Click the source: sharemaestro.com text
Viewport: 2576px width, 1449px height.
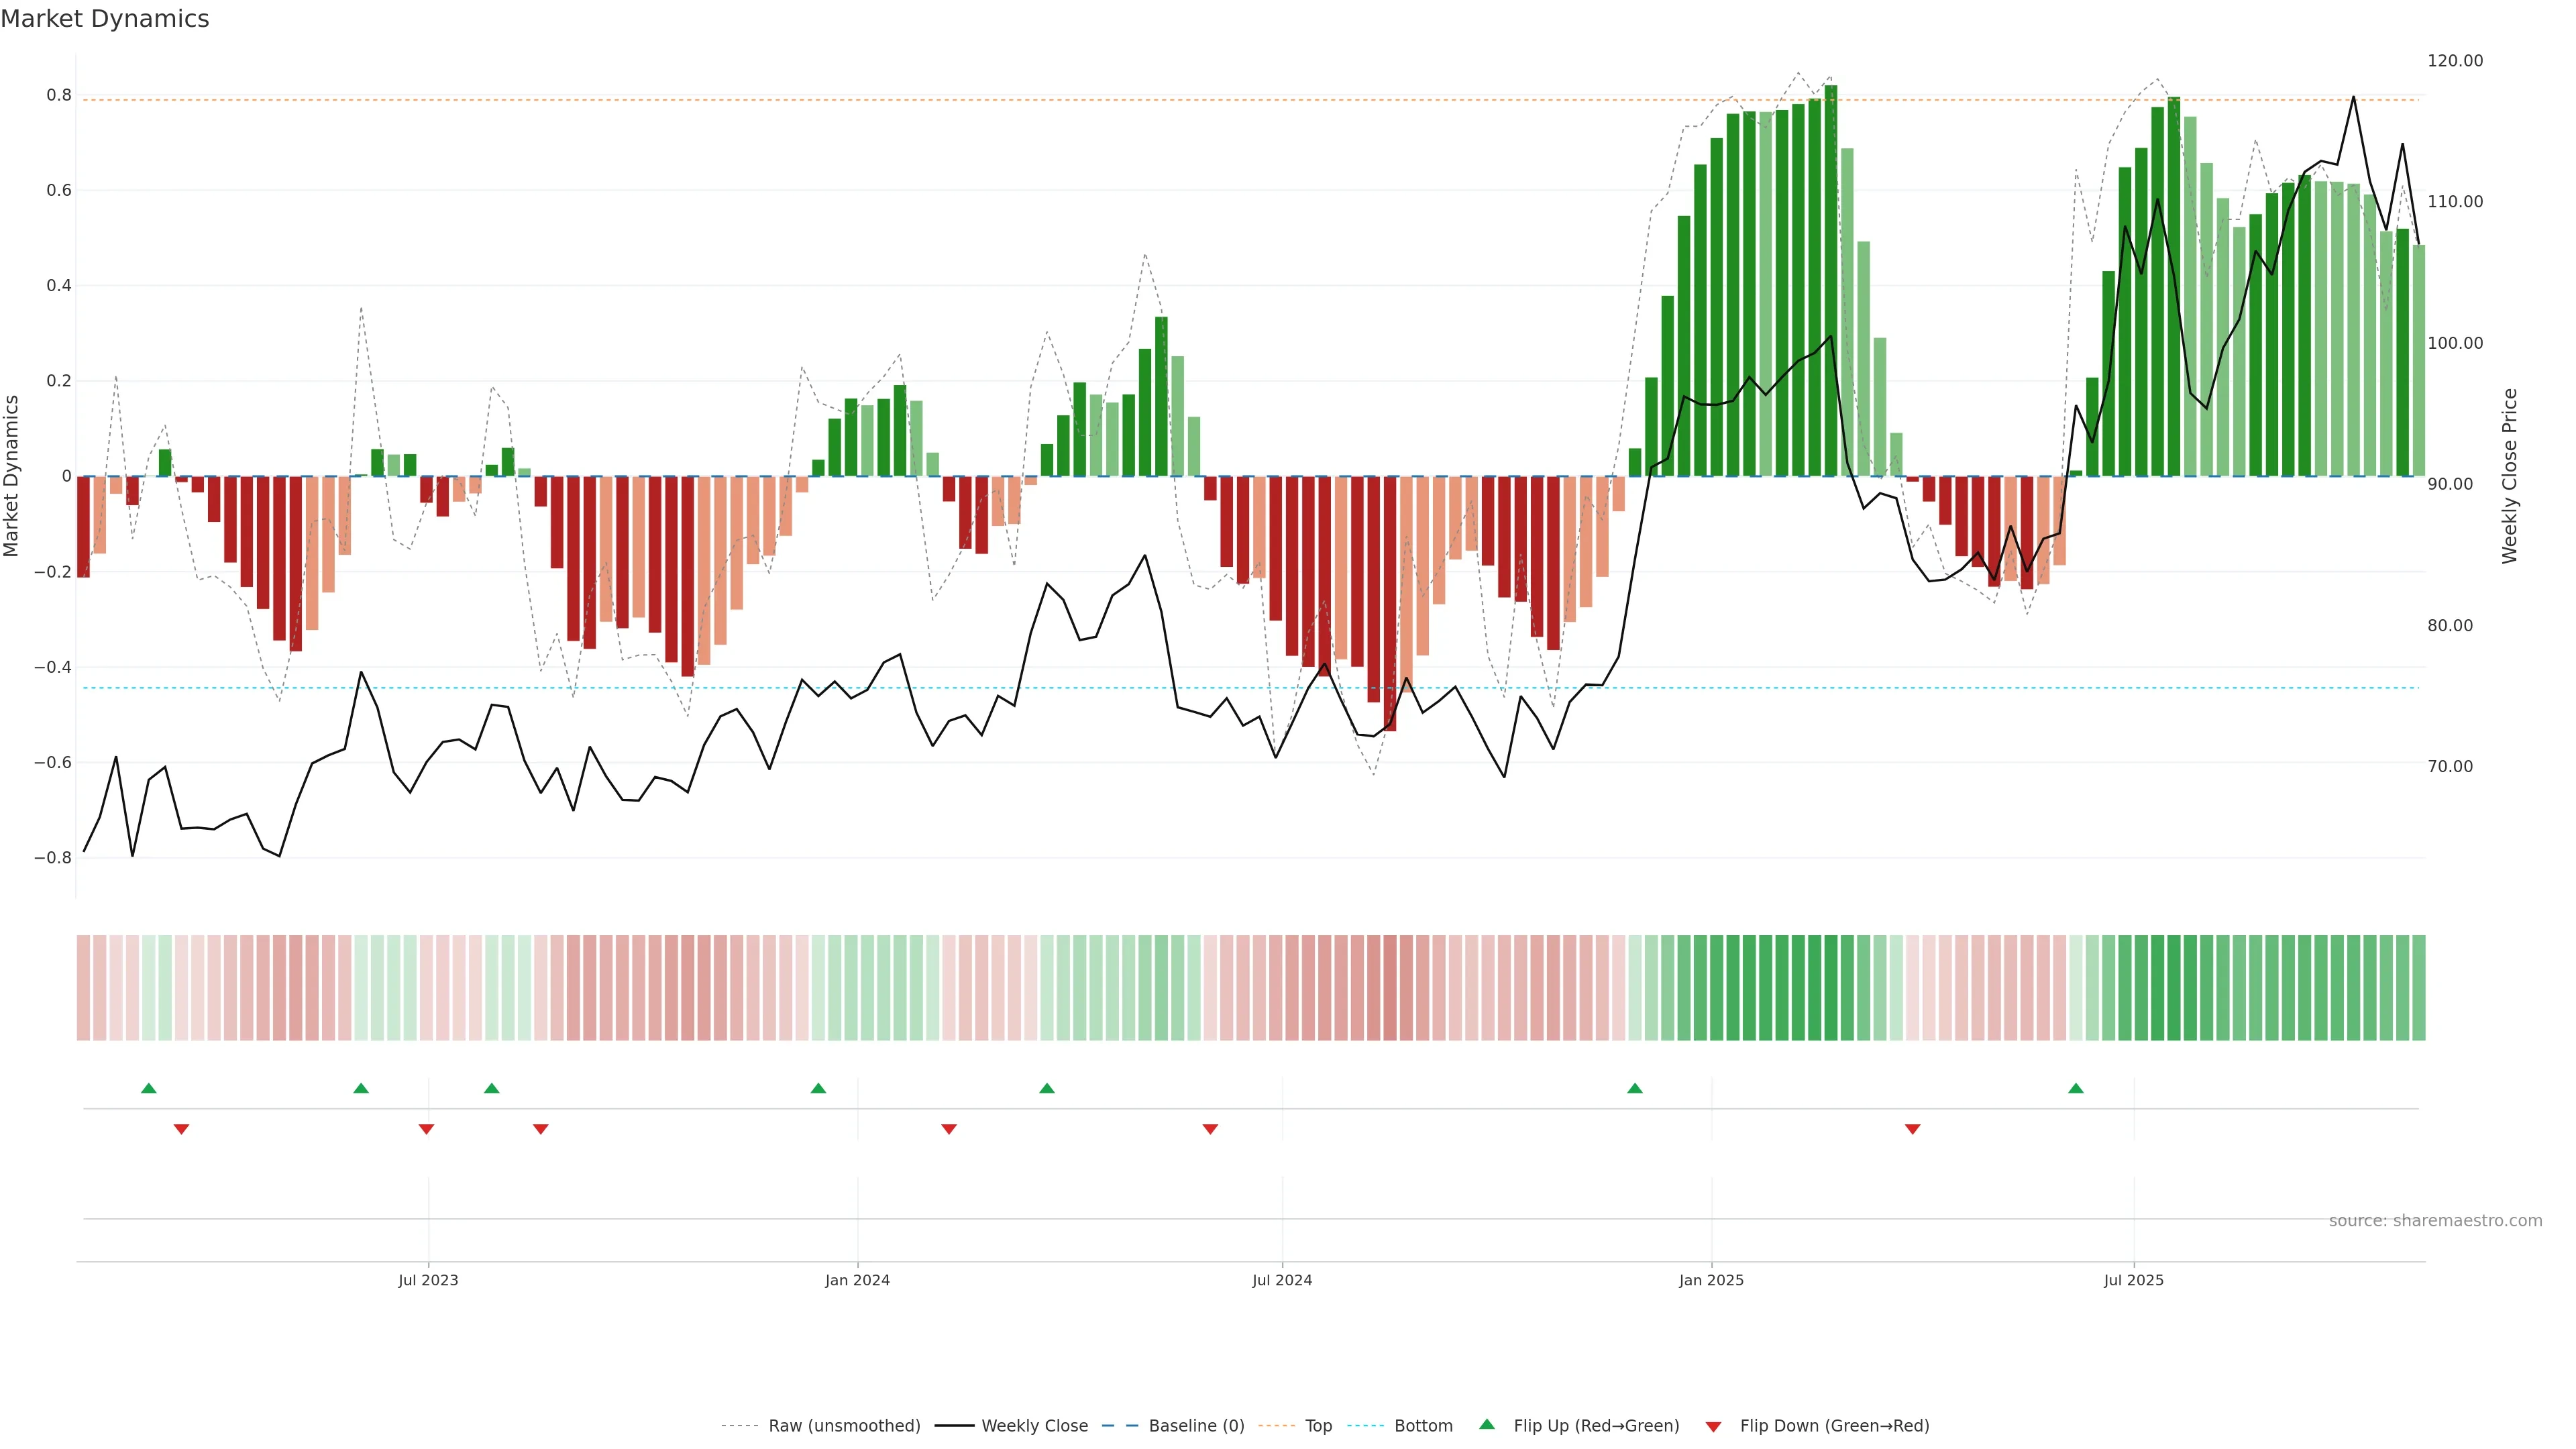point(2435,1221)
